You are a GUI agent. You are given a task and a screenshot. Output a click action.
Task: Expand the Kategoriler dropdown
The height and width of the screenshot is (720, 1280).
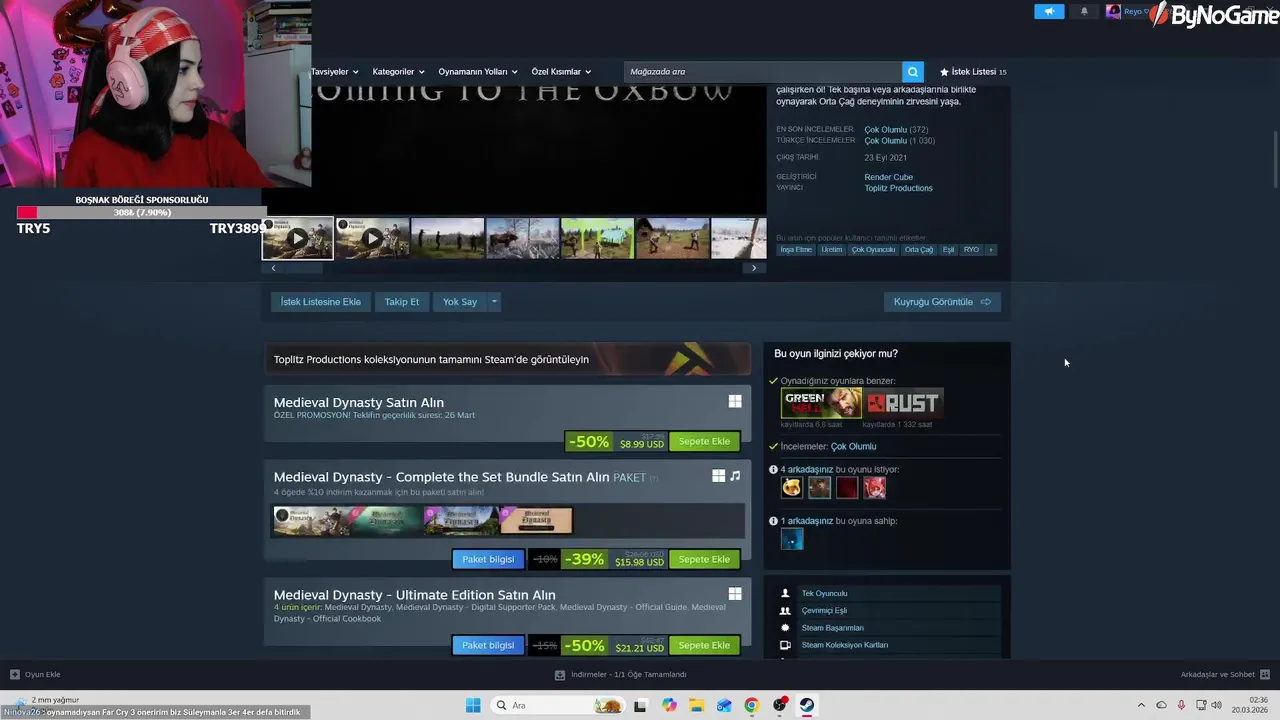pyautogui.click(x=398, y=72)
